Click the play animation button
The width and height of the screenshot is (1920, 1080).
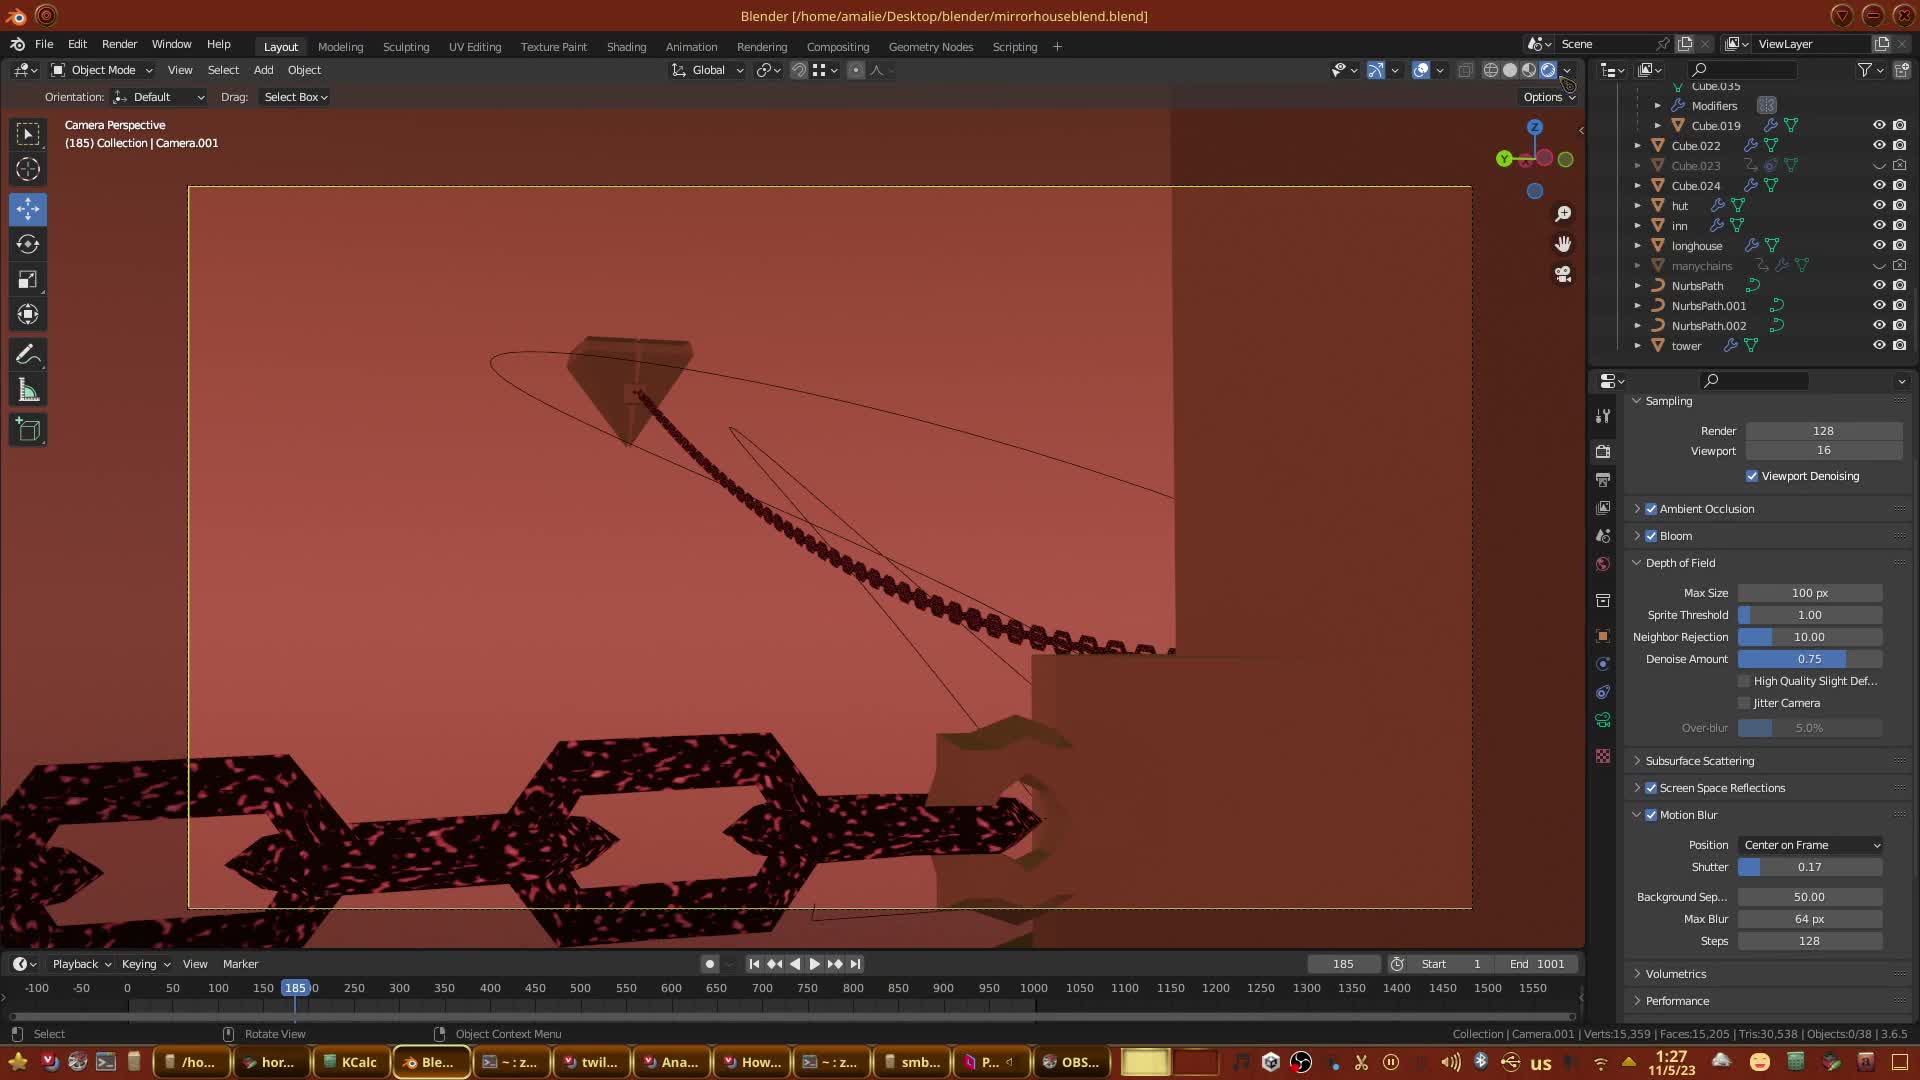coord(814,964)
